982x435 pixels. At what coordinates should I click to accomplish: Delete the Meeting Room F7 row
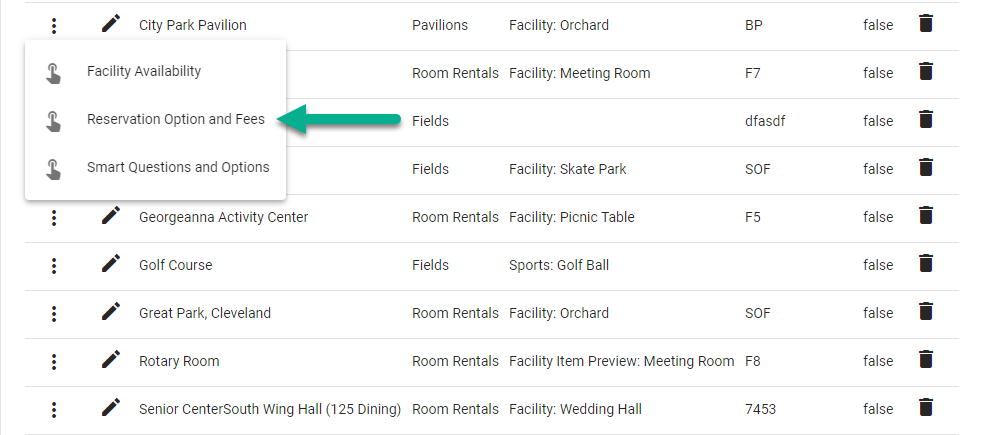coord(926,72)
